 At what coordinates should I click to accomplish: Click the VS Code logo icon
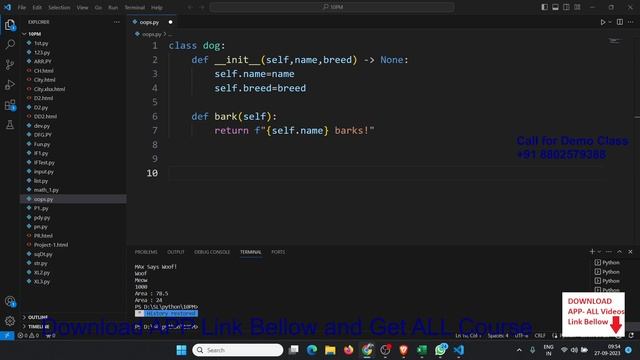pyautogui.click(x=7, y=7)
